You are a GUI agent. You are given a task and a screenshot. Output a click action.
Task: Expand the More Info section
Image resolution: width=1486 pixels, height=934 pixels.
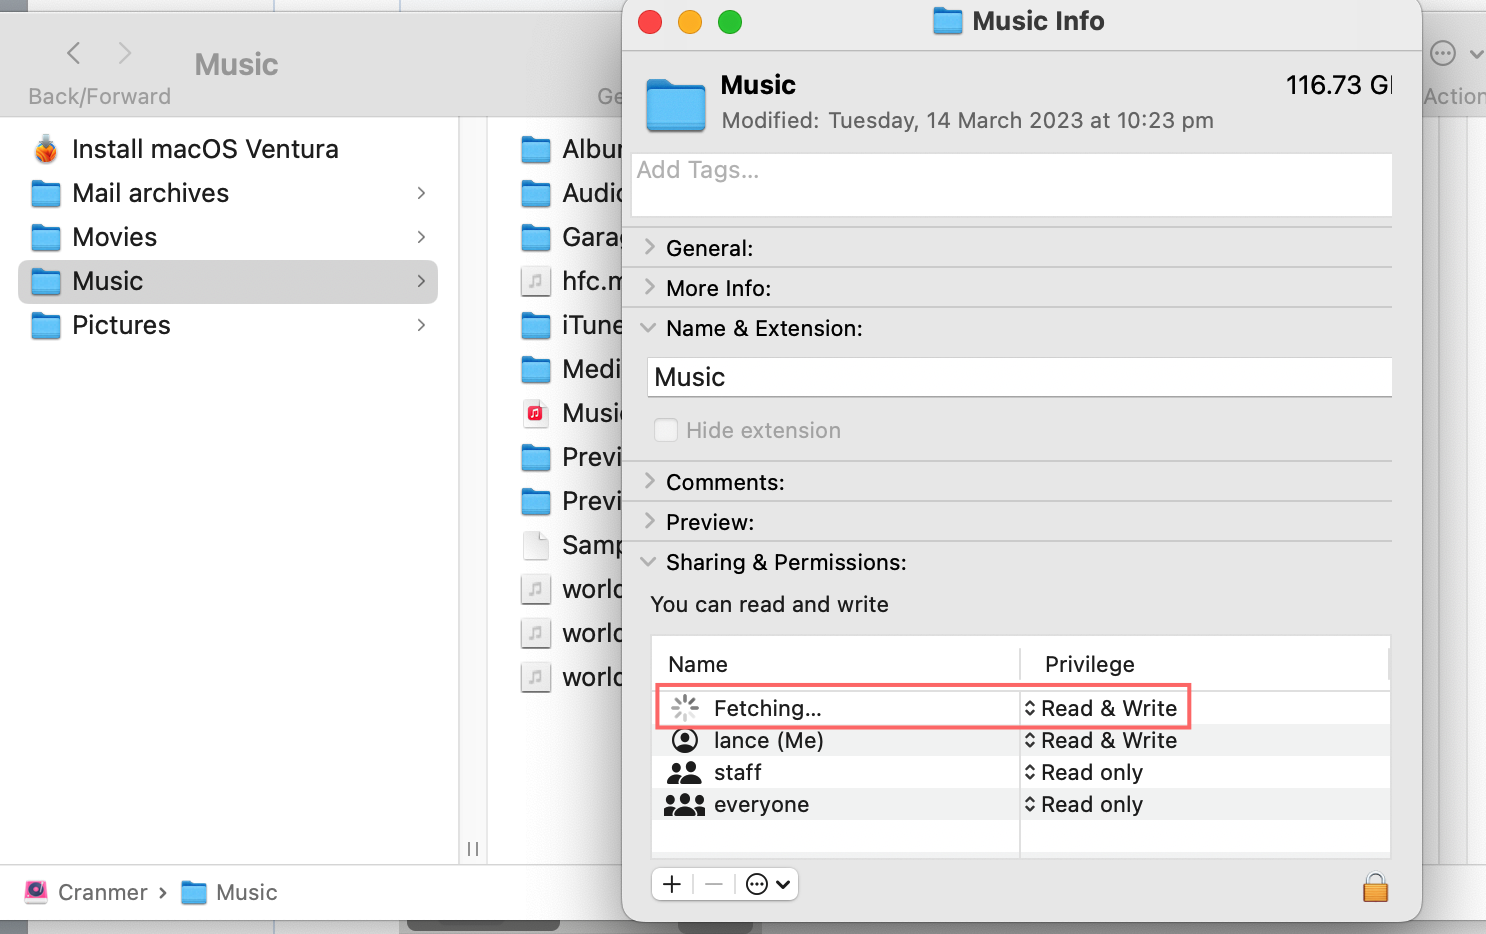click(649, 287)
